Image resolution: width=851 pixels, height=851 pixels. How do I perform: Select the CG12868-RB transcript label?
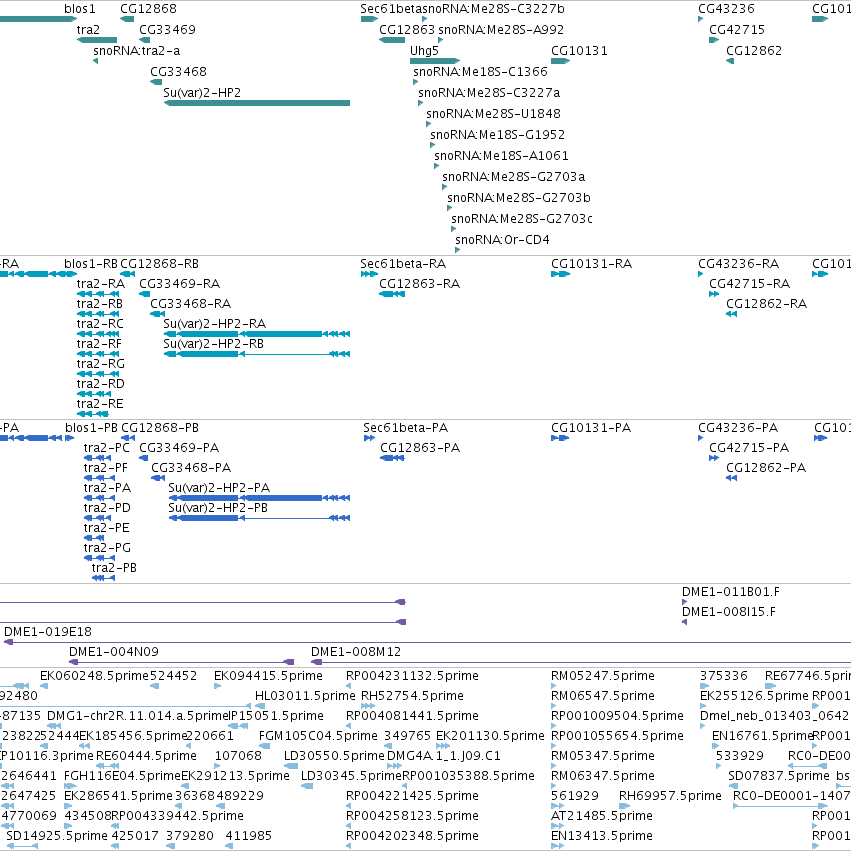click(159, 264)
